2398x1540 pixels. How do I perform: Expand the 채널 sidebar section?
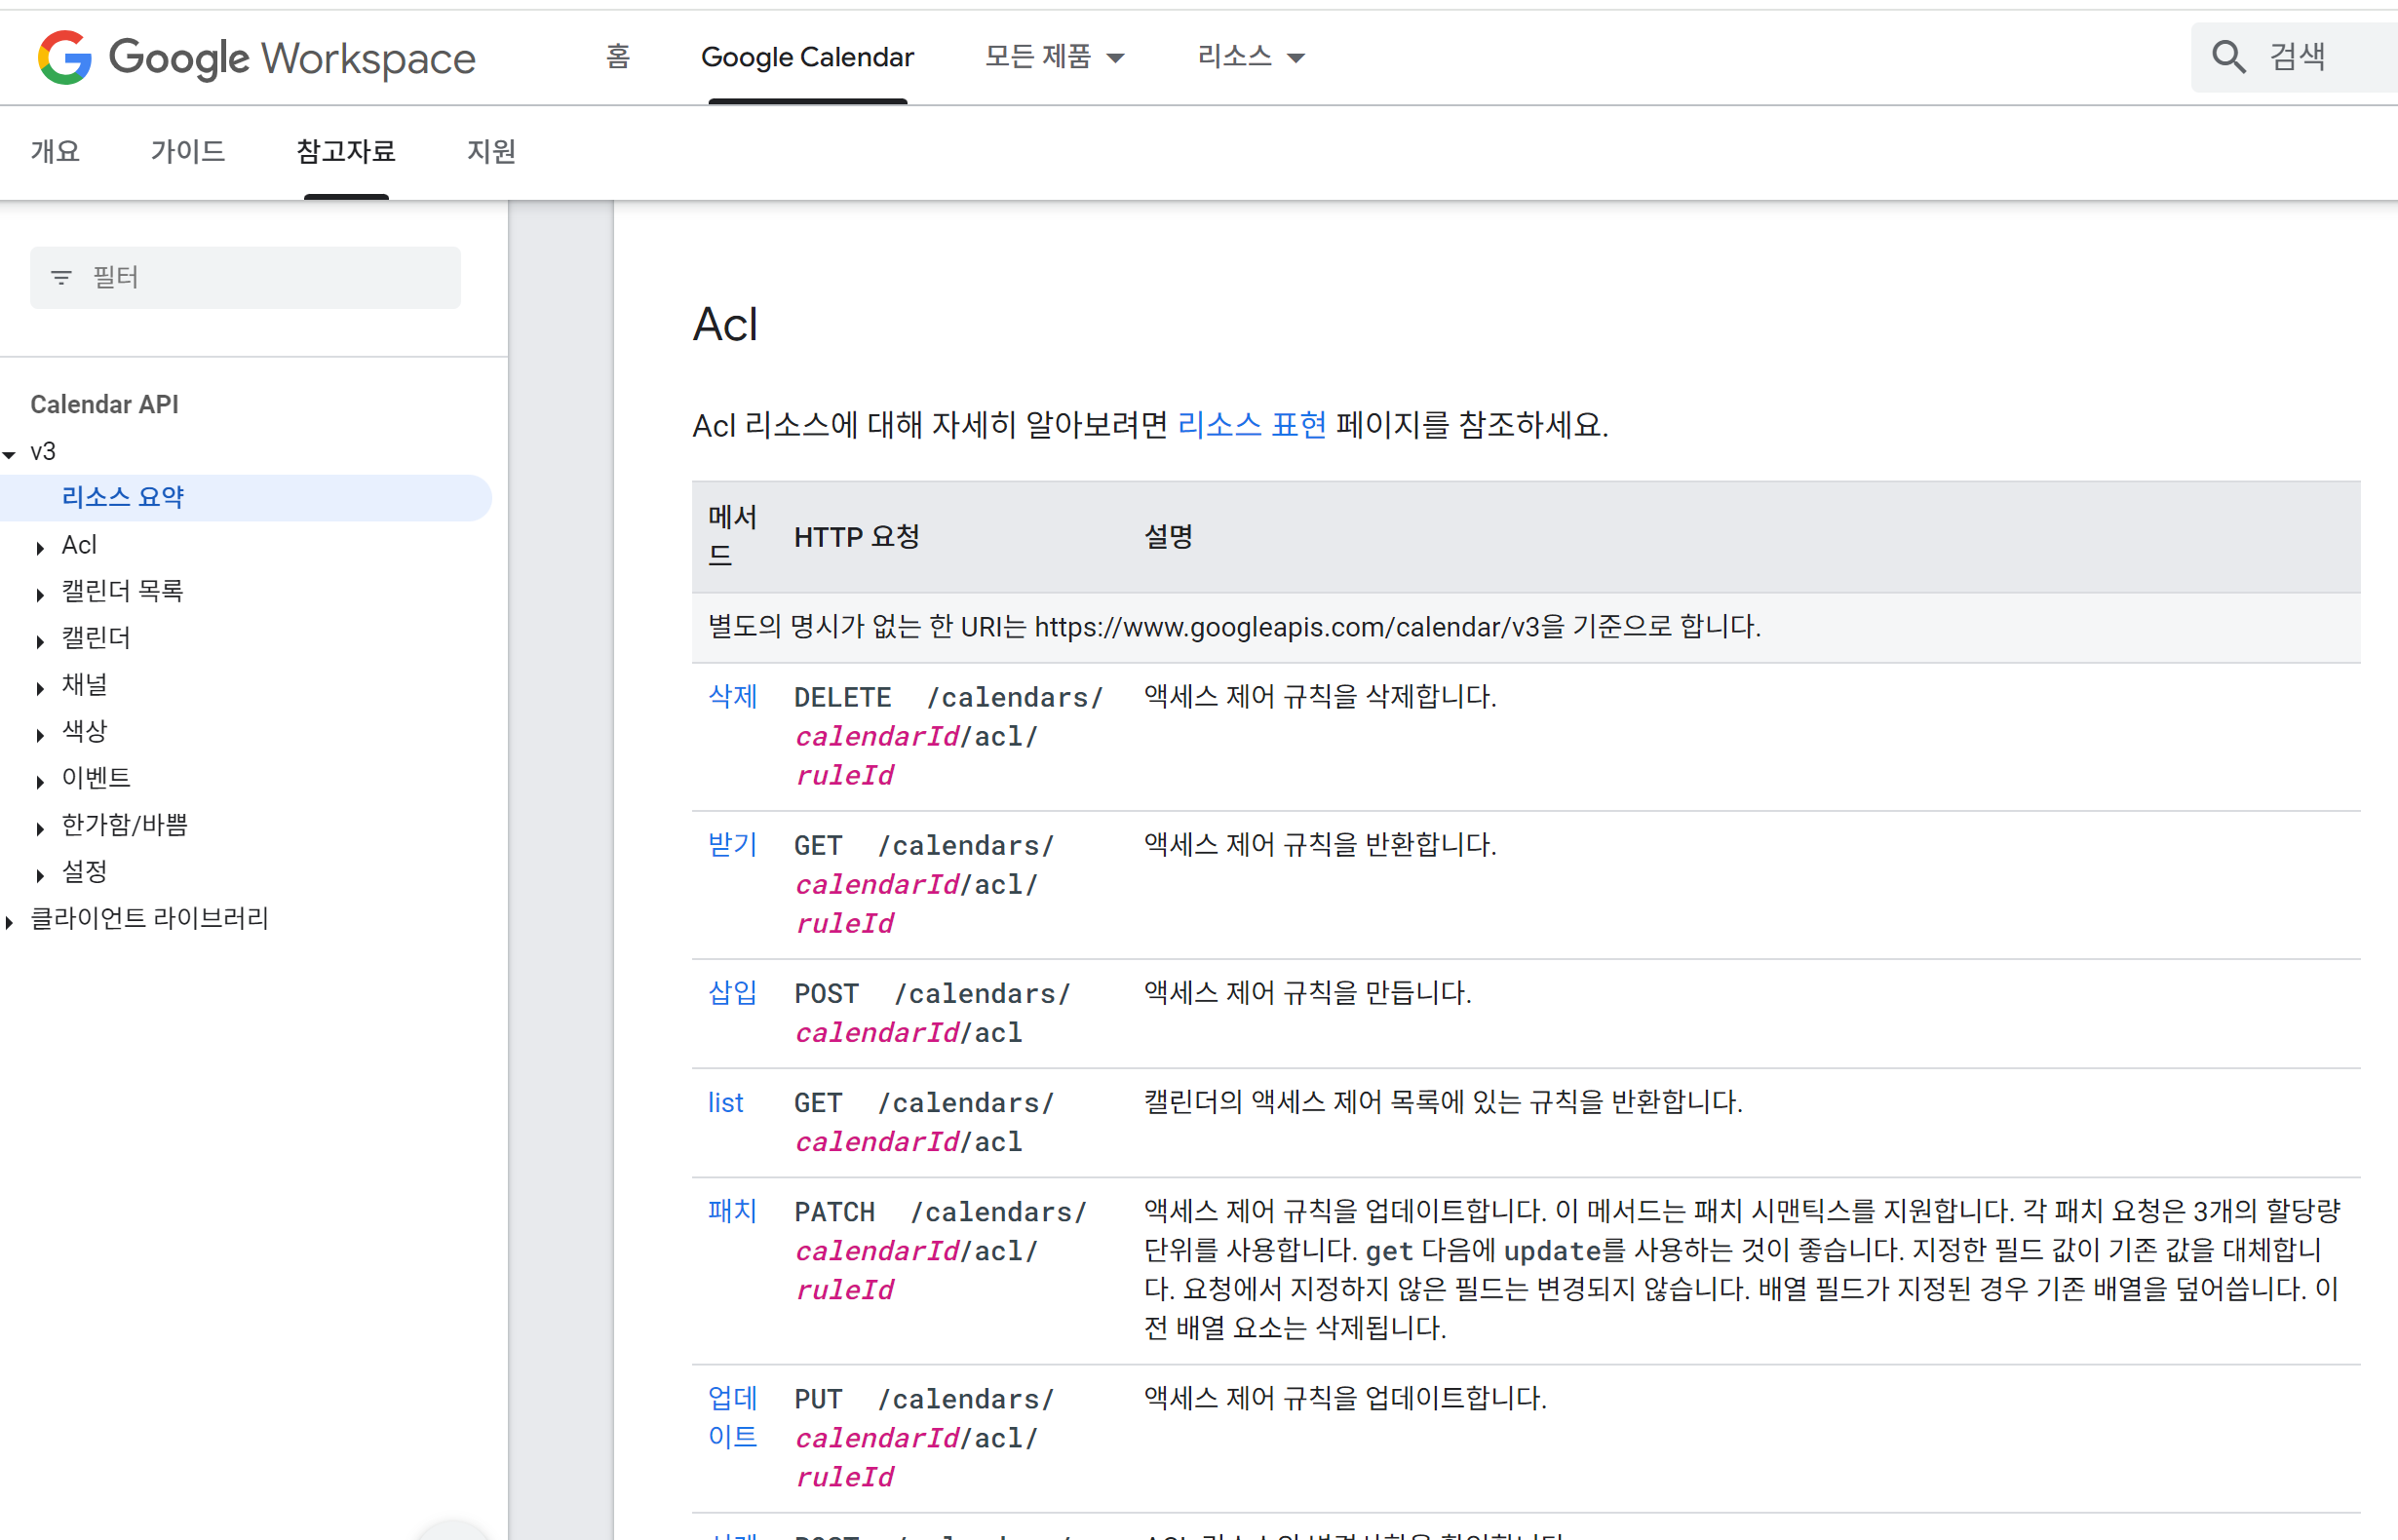pos(40,687)
